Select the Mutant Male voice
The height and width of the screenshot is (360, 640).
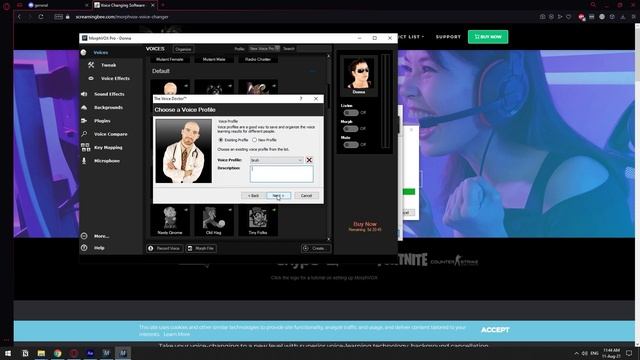pos(214,59)
